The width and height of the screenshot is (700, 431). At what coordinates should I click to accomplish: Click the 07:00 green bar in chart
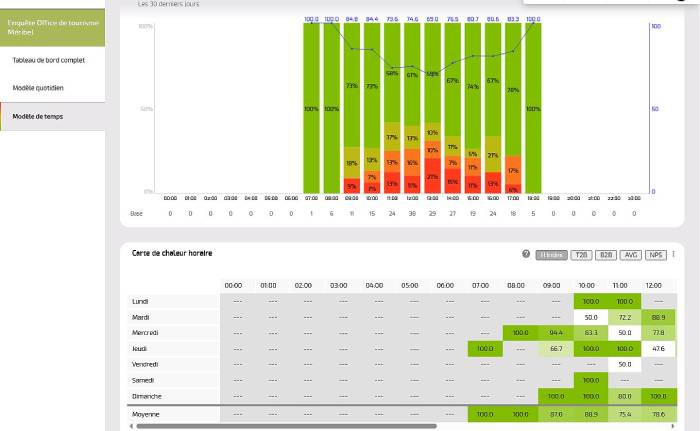(x=311, y=109)
